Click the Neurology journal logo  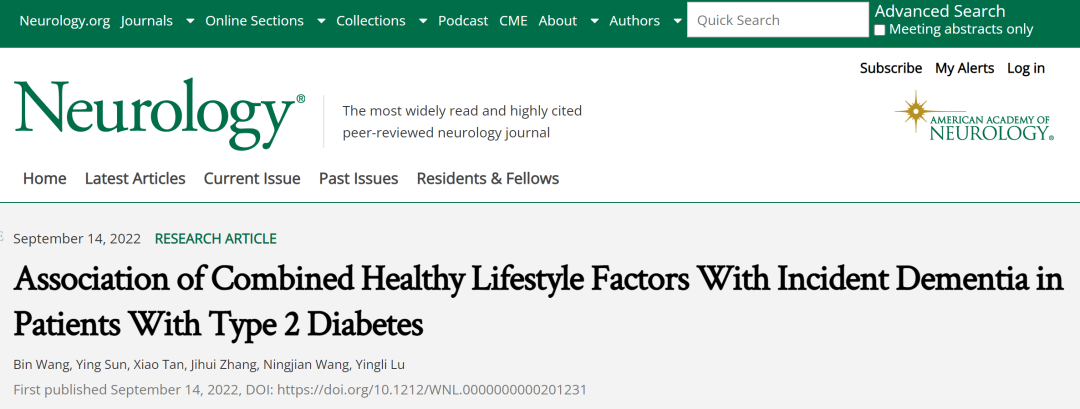pyautogui.click(x=160, y=114)
